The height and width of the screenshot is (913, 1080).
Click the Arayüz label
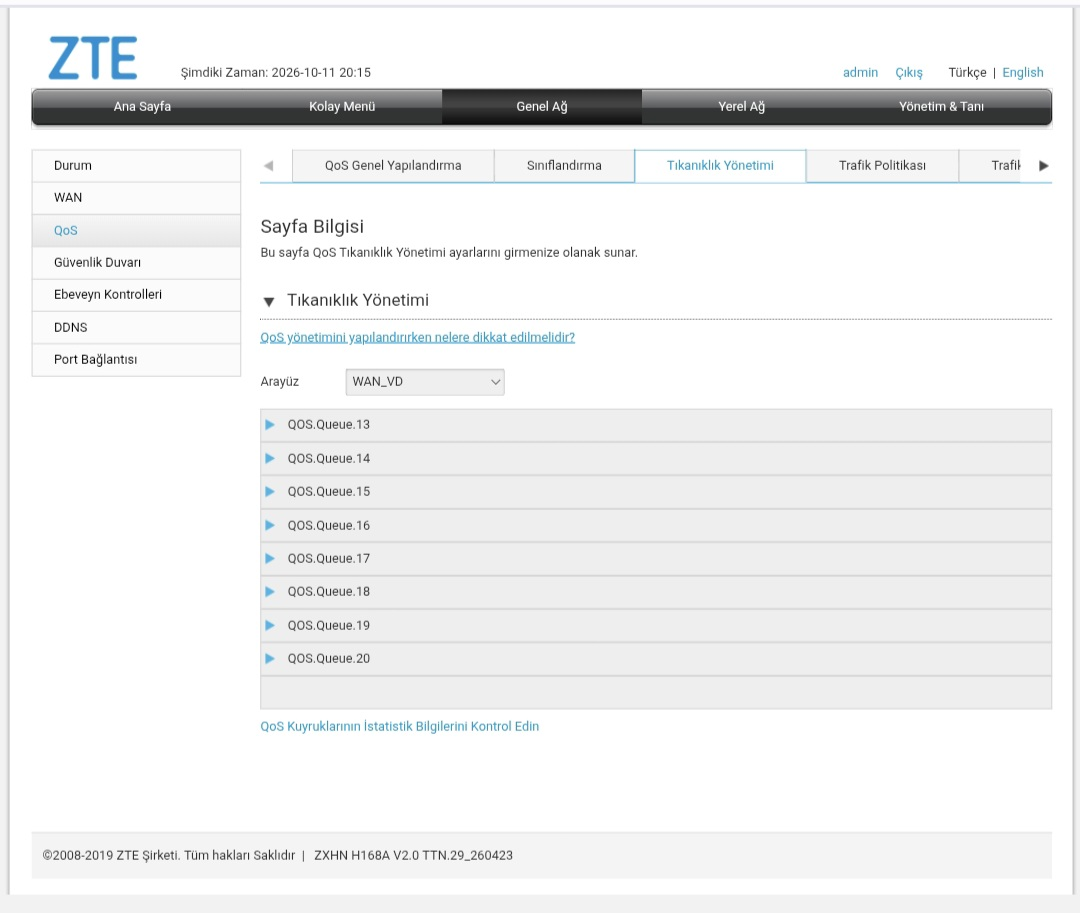pyautogui.click(x=280, y=381)
